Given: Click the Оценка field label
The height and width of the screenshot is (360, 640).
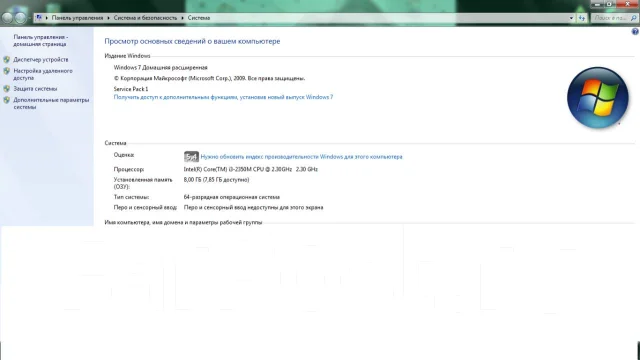Looking at the screenshot, I should coord(124,155).
